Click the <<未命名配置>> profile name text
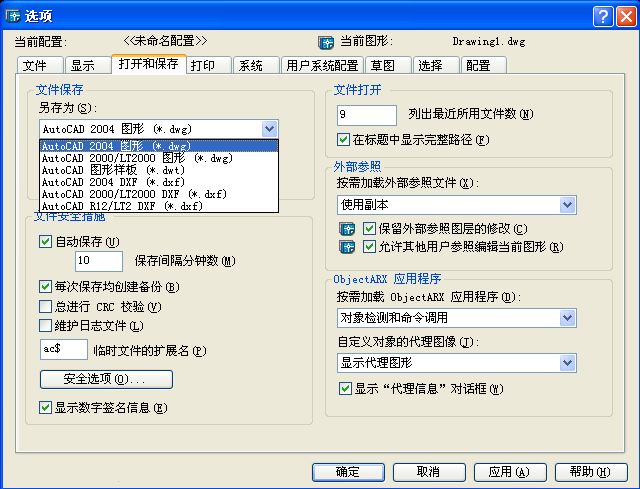Image resolution: width=640 pixels, height=489 pixels. [165, 41]
